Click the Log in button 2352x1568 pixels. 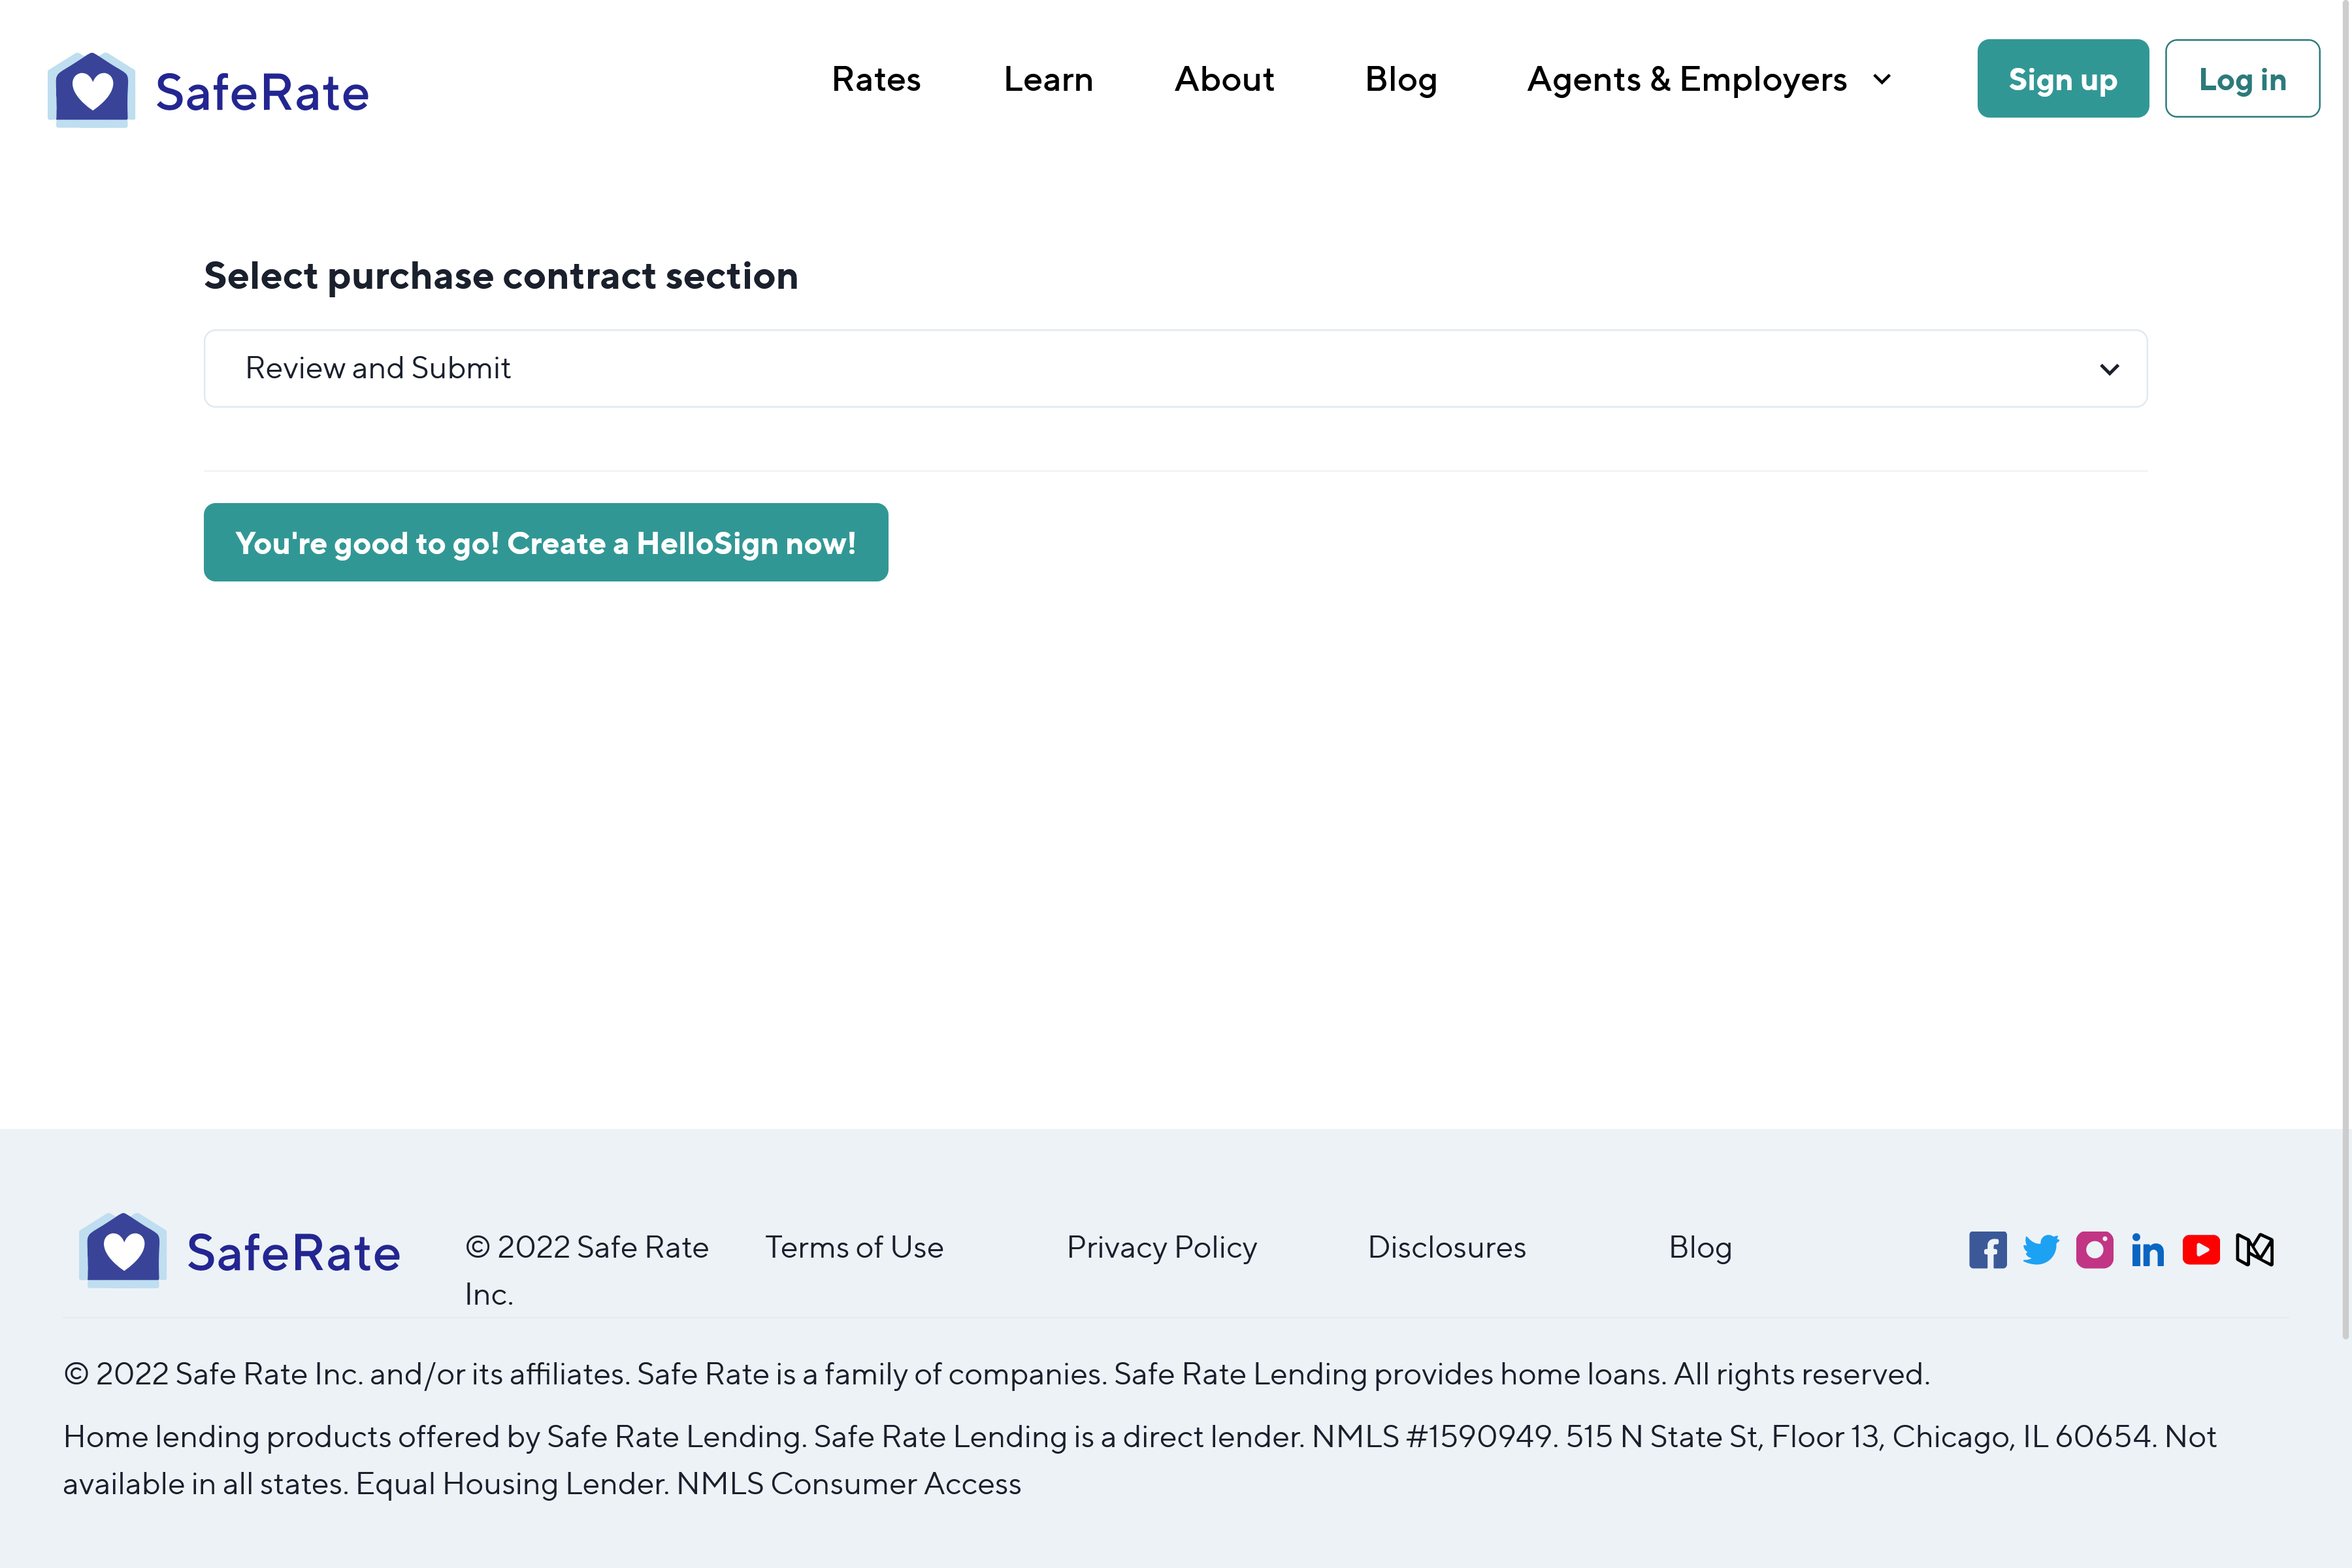[2242, 79]
